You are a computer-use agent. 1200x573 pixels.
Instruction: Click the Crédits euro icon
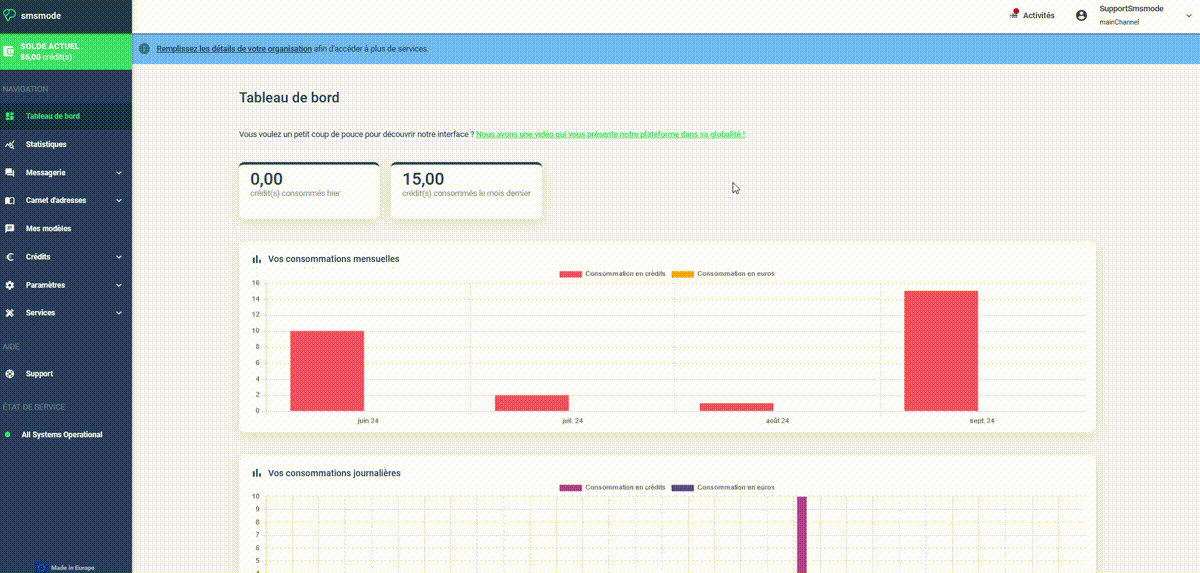pos(10,257)
